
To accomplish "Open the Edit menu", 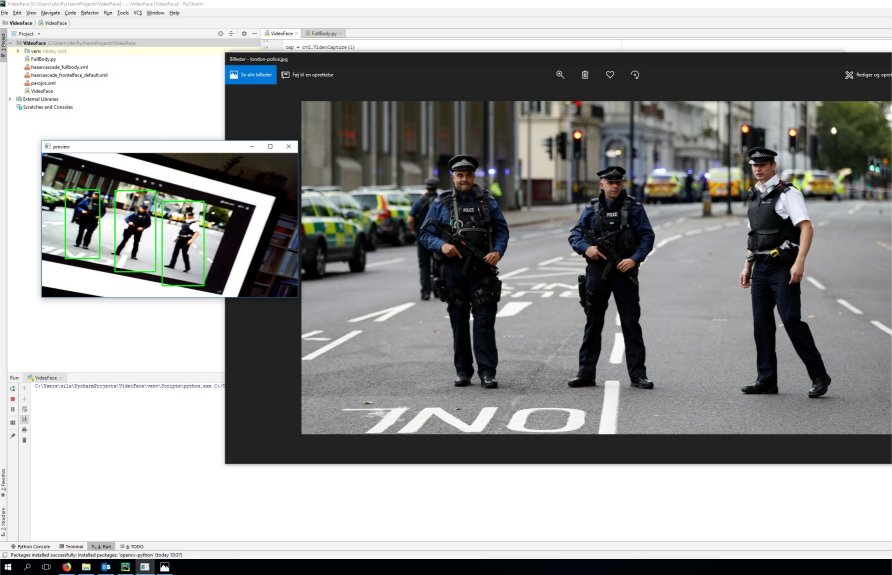I will (17, 13).
